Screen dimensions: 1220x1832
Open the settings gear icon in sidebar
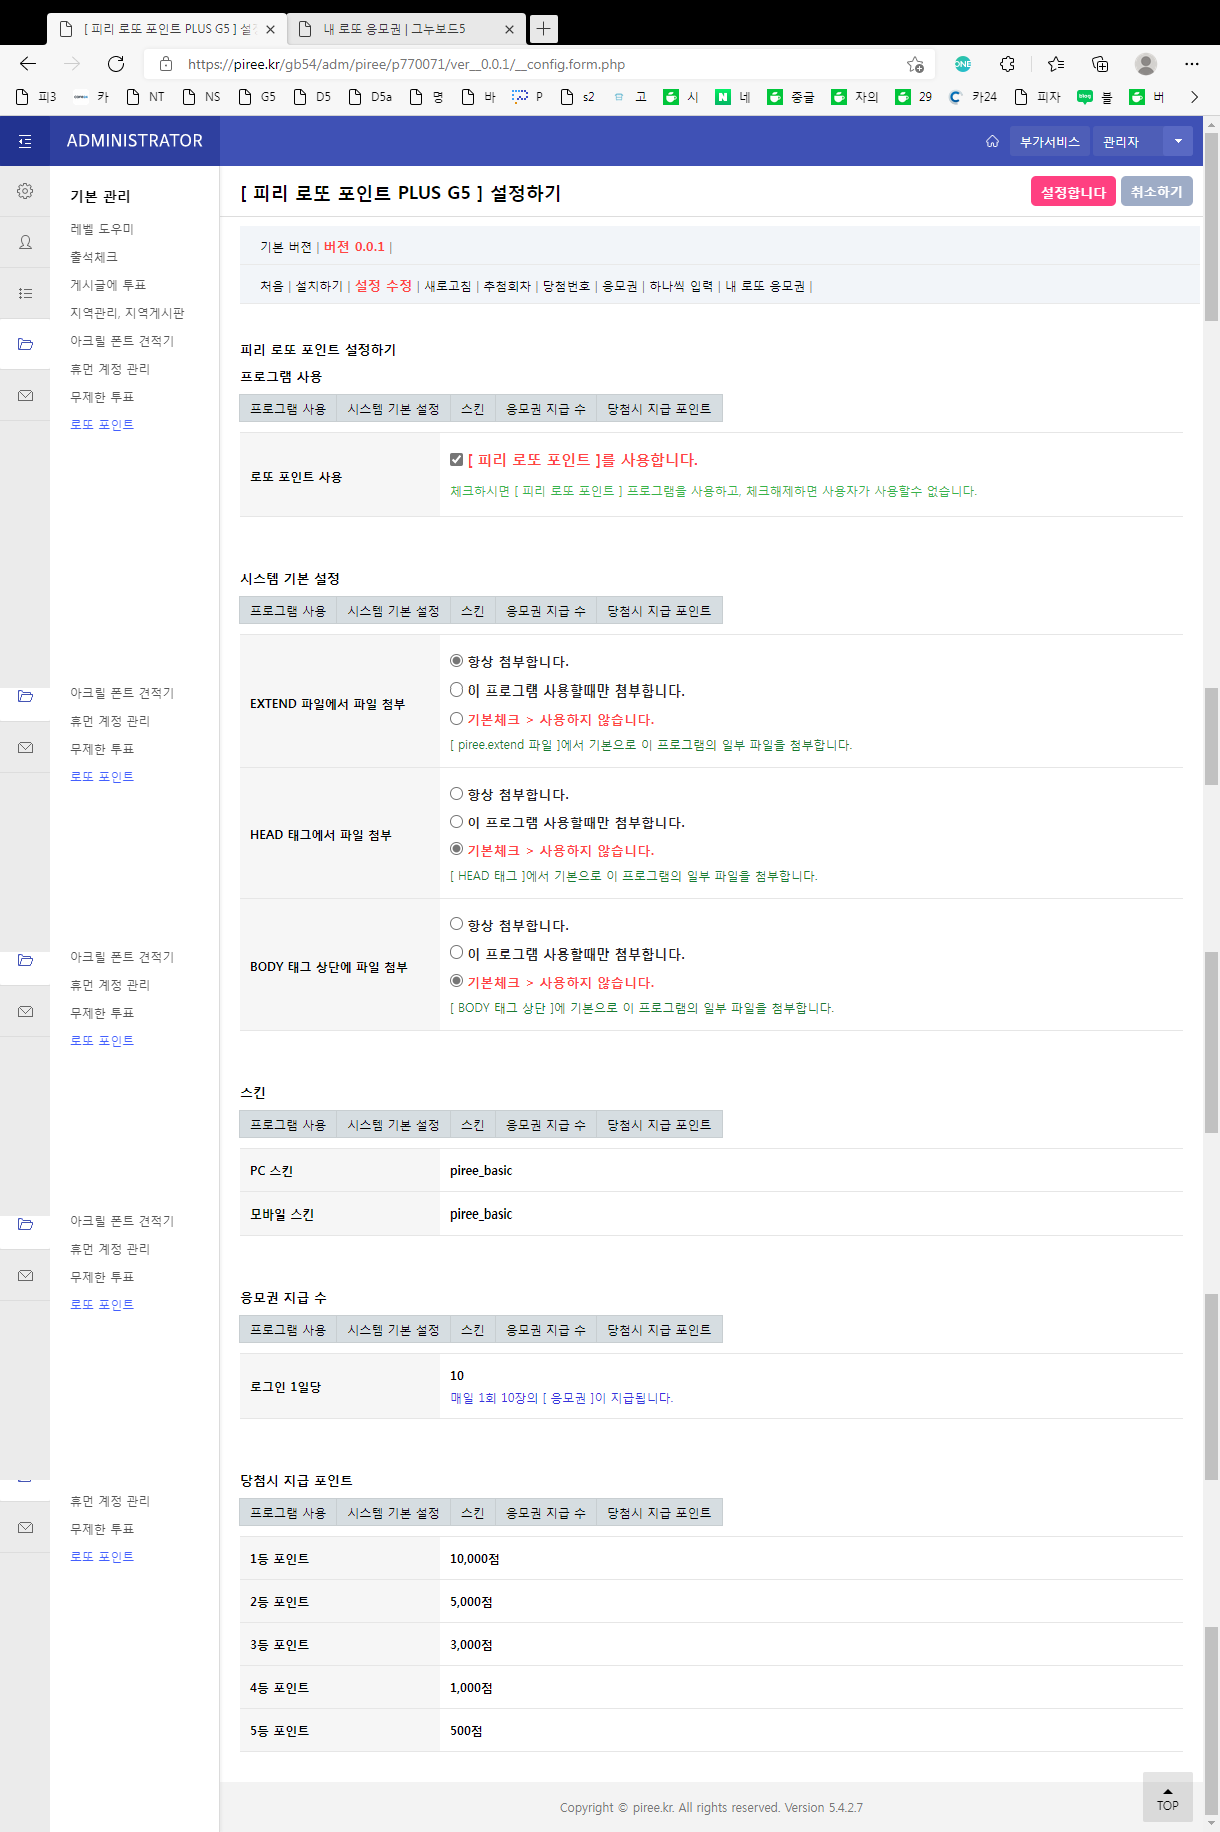[25, 191]
